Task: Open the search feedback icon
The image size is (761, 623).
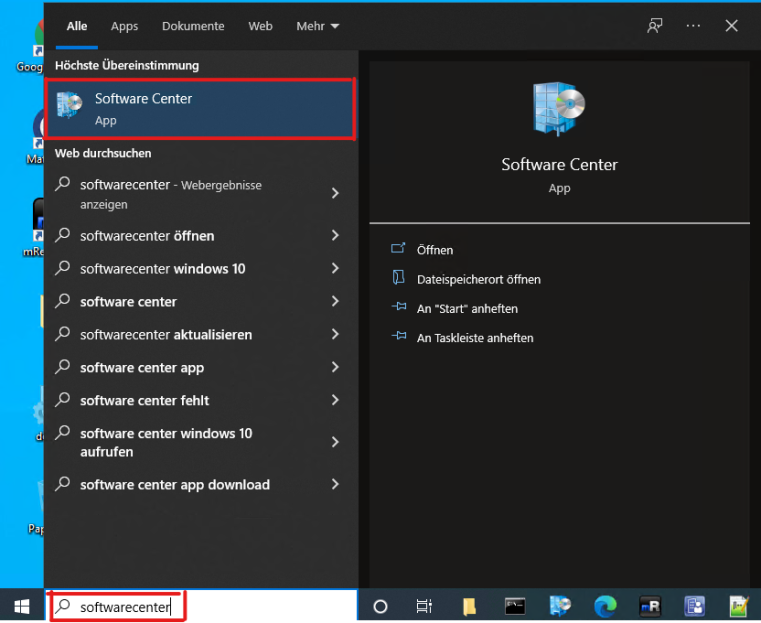Action: click(655, 26)
